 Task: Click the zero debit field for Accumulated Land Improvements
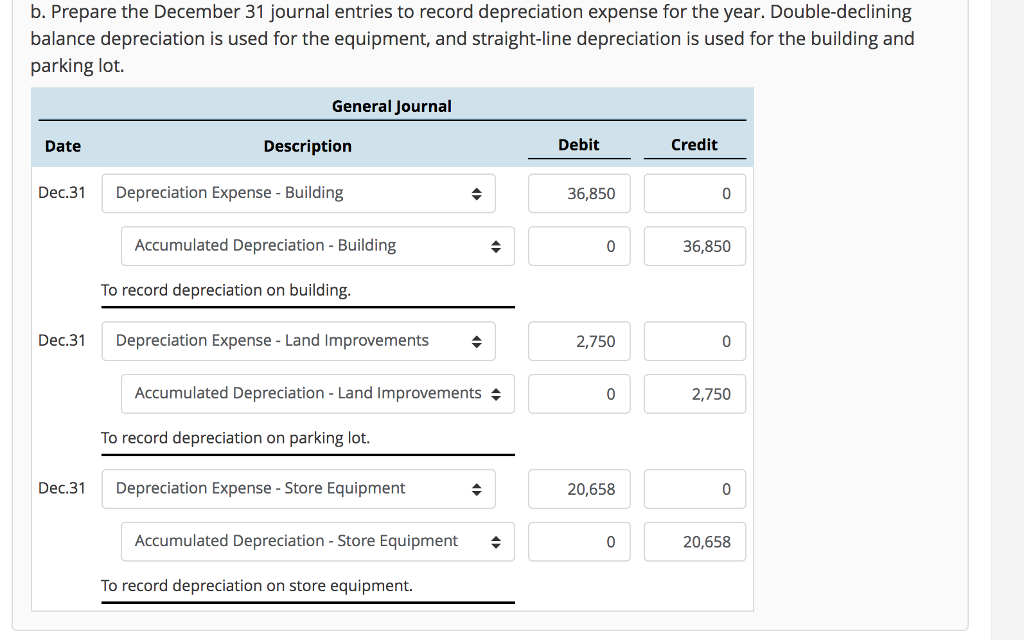[579, 393]
